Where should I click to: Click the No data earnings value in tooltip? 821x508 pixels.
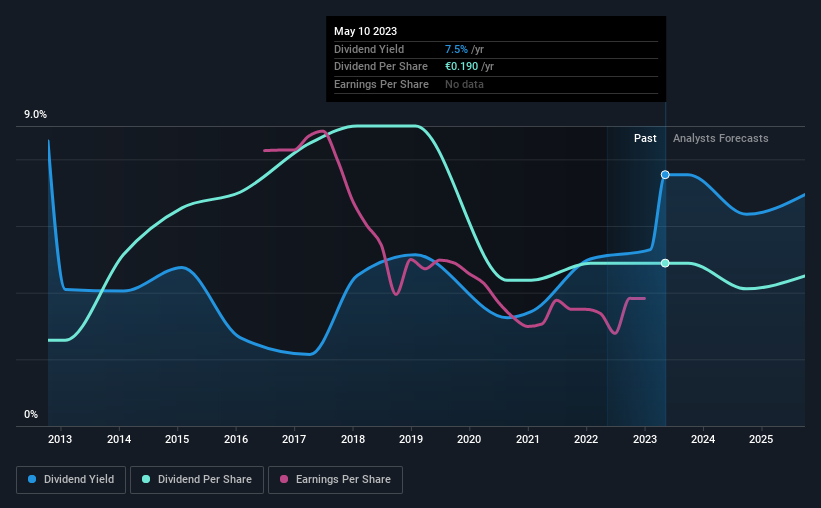[464, 84]
